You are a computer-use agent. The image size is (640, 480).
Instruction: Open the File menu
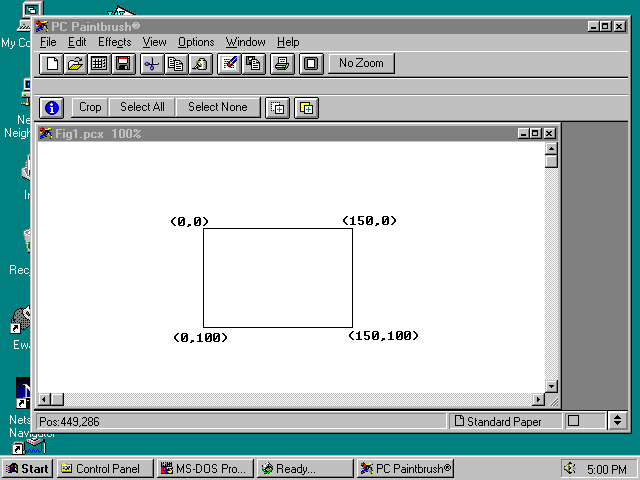point(48,42)
